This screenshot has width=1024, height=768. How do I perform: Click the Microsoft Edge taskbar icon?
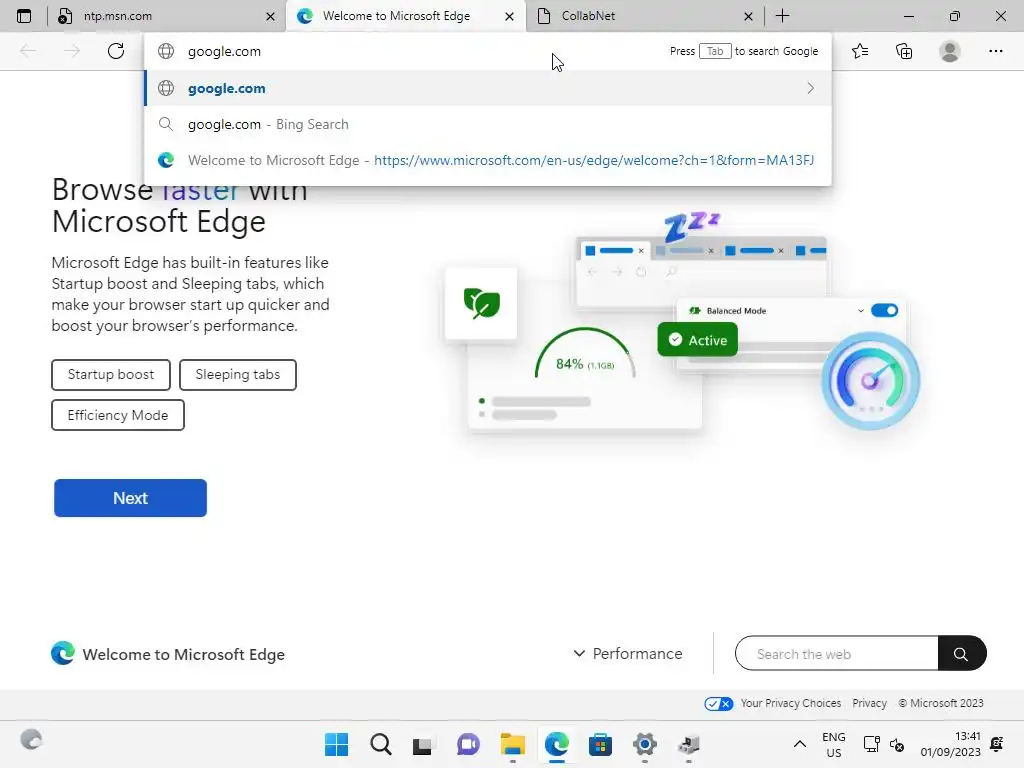556,744
